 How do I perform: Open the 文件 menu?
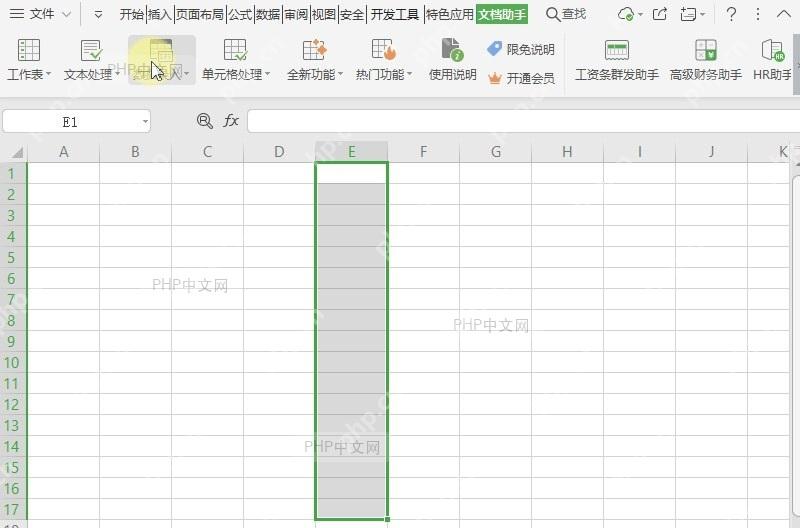tap(32, 14)
